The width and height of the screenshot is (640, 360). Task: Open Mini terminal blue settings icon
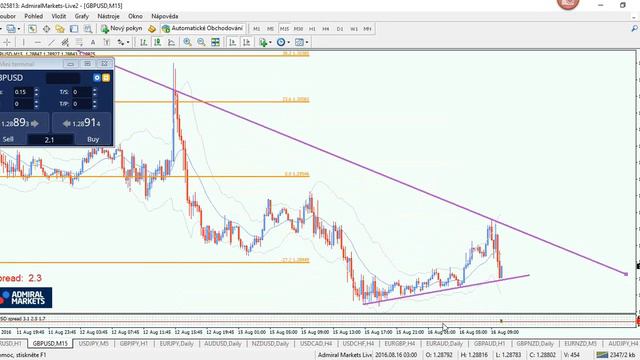coord(97,78)
